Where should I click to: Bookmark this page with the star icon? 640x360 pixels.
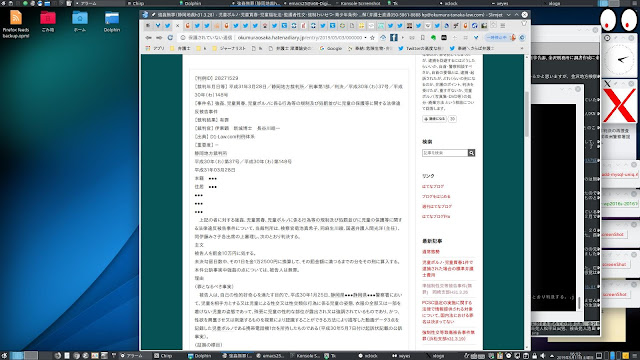(372, 38)
